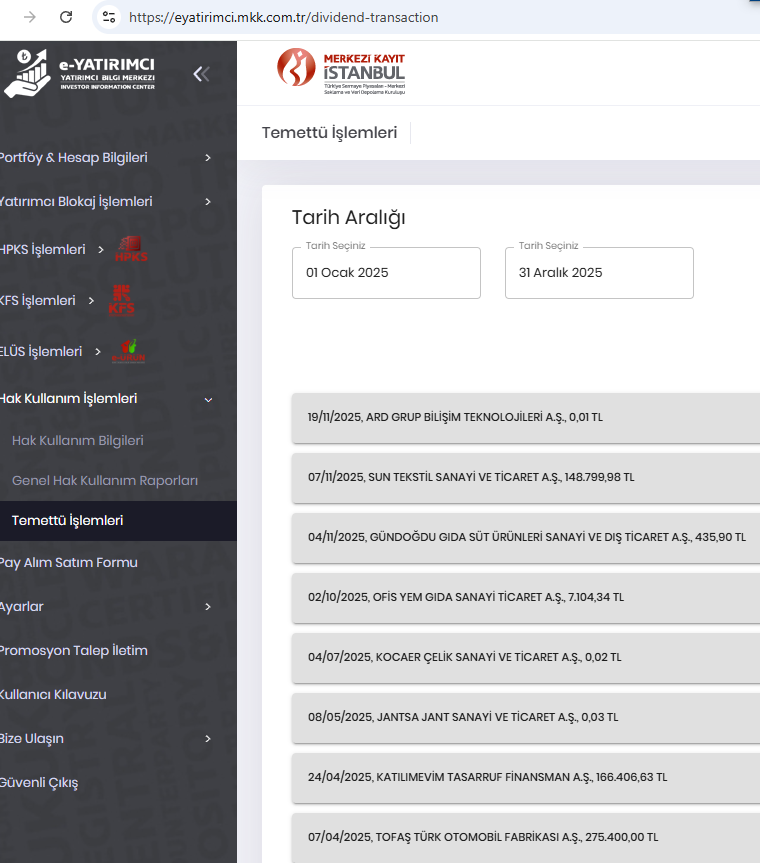Expand the ELÜS İşlemleri chevron
Screen dimensions: 760x863
tap(98, 351)
